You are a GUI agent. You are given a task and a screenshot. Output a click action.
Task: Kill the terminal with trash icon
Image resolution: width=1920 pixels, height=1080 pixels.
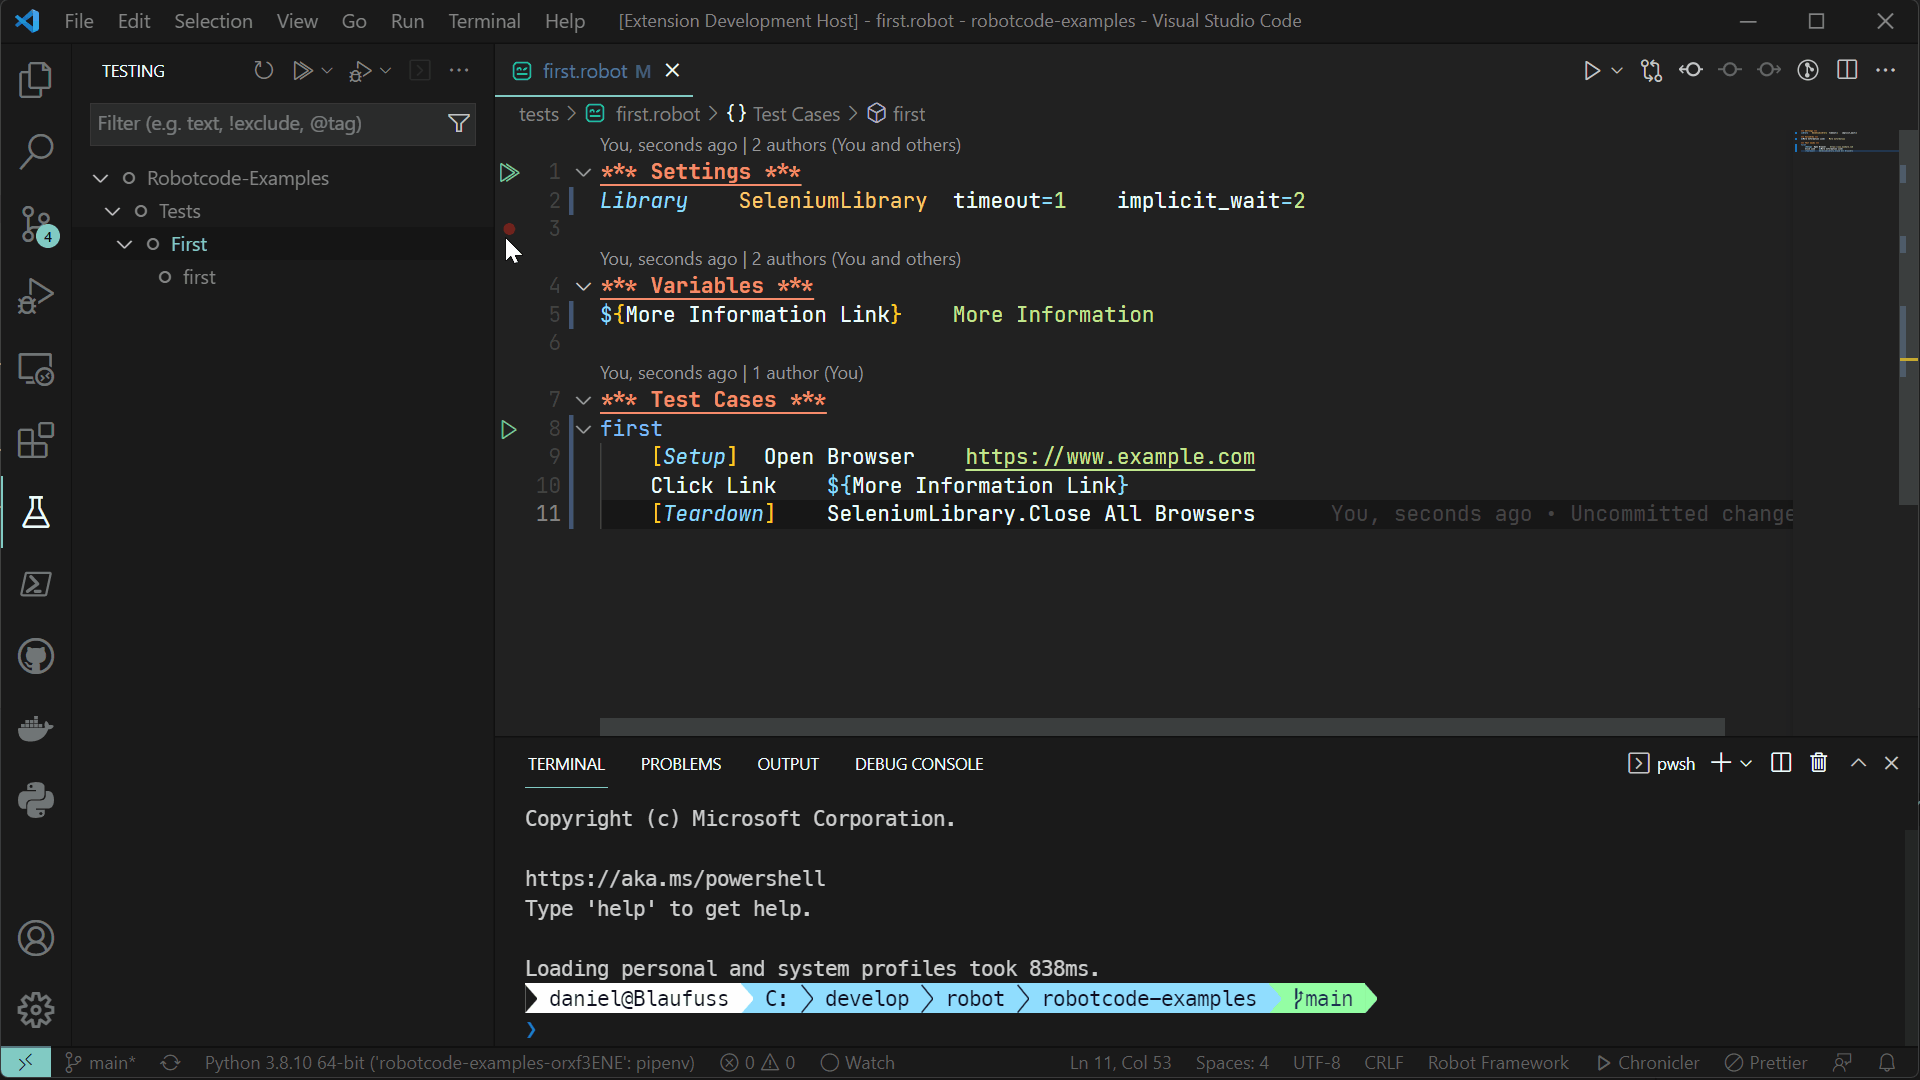coord(1819,763)
